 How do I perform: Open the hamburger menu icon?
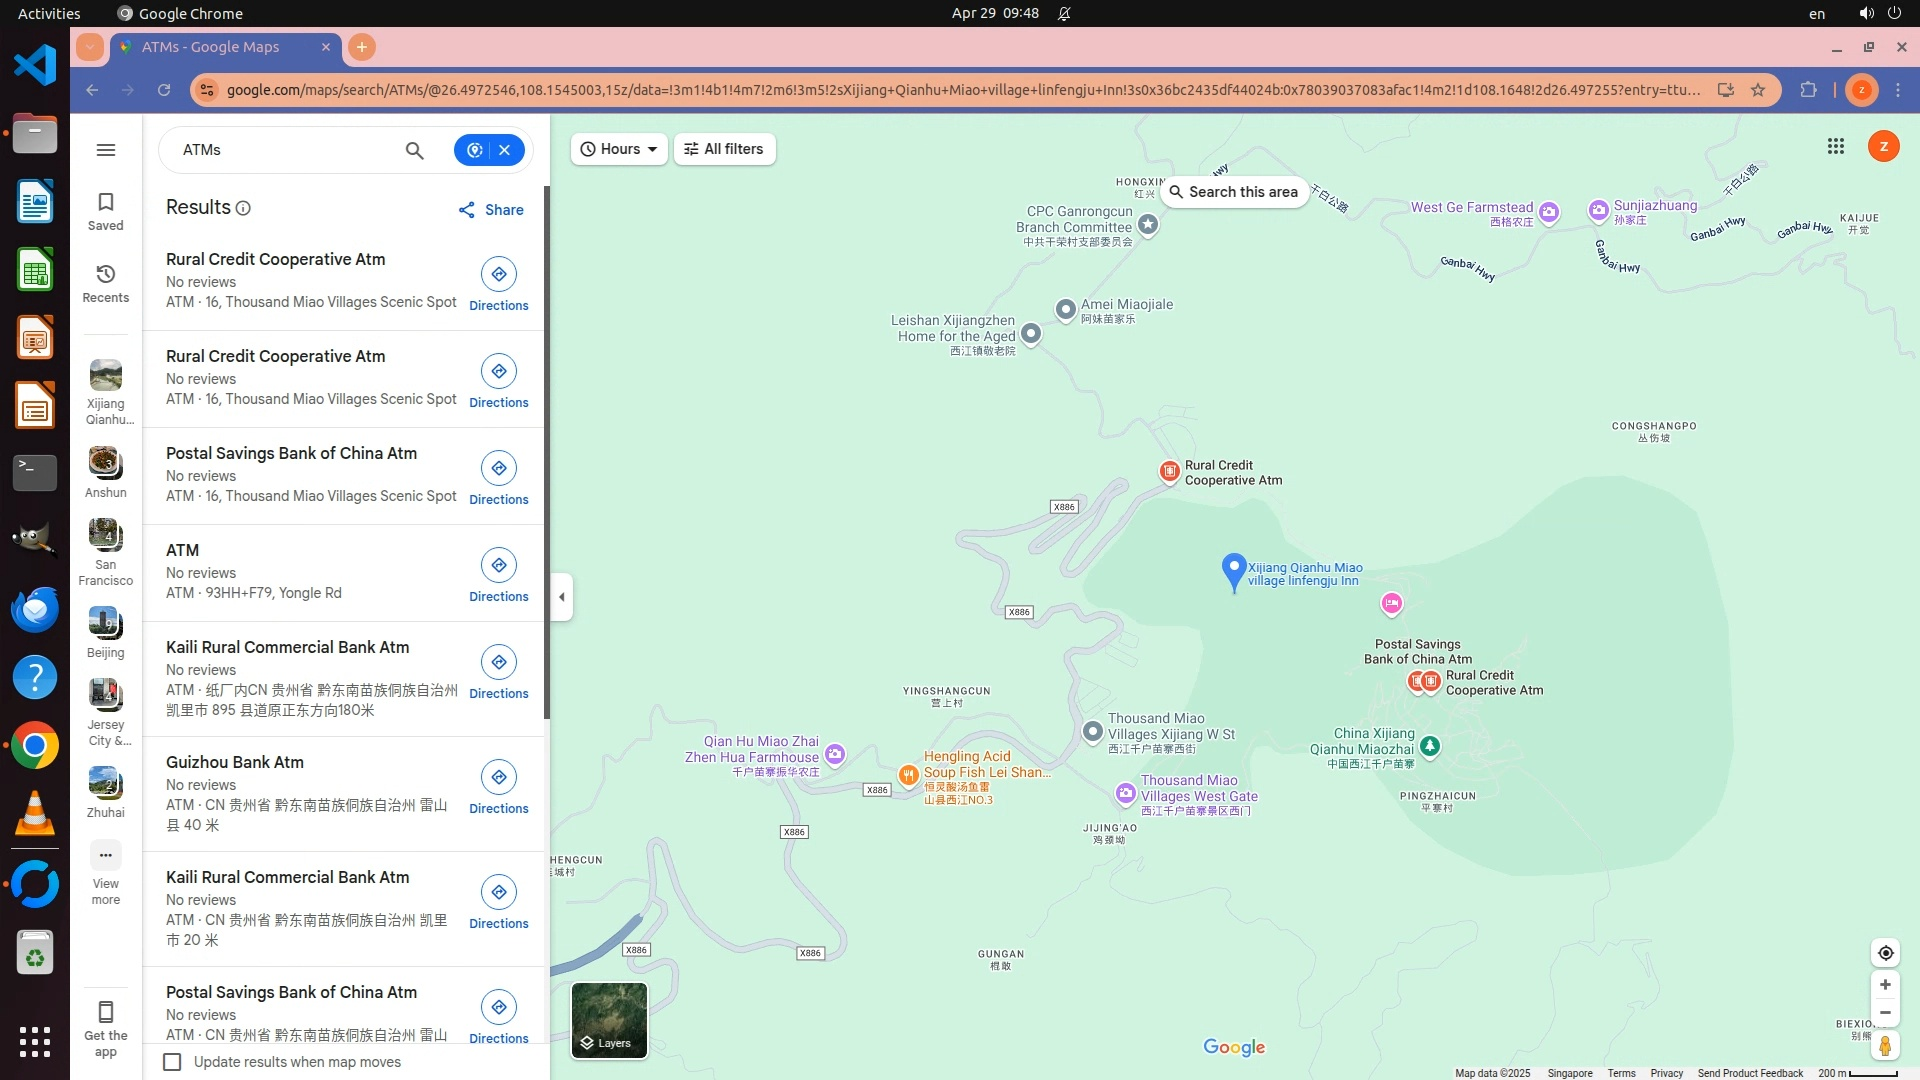106,150
